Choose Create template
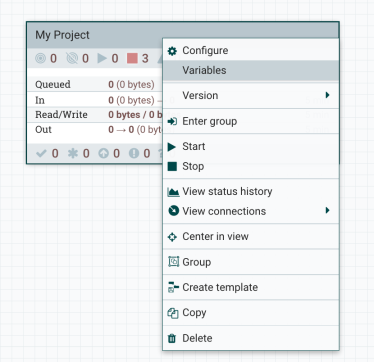This screenshot has width=374, height=362. pos(251,287)
